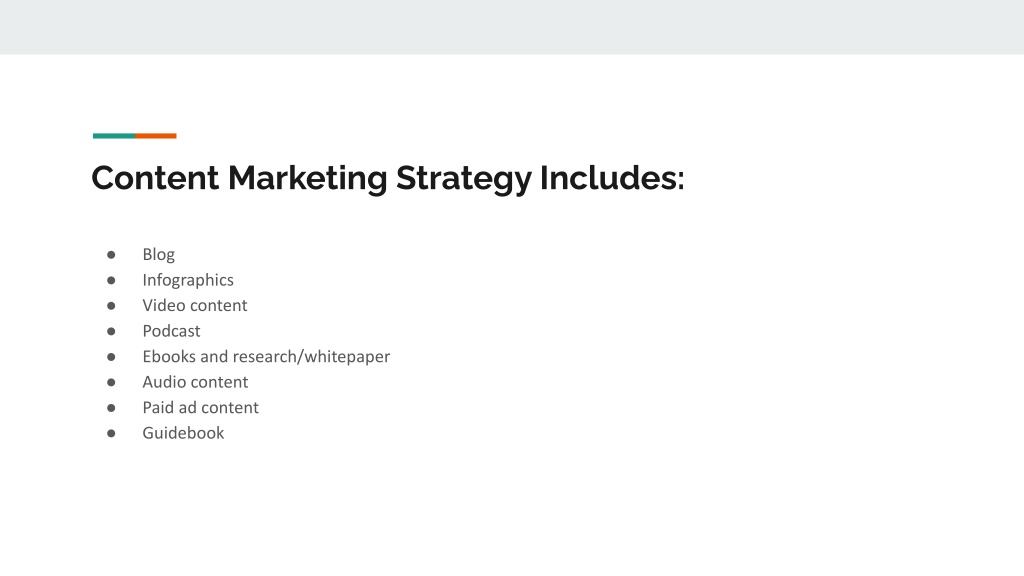
Task: Click the bullet dot beside 'Podcast'
Action: [x=111, y=331]
